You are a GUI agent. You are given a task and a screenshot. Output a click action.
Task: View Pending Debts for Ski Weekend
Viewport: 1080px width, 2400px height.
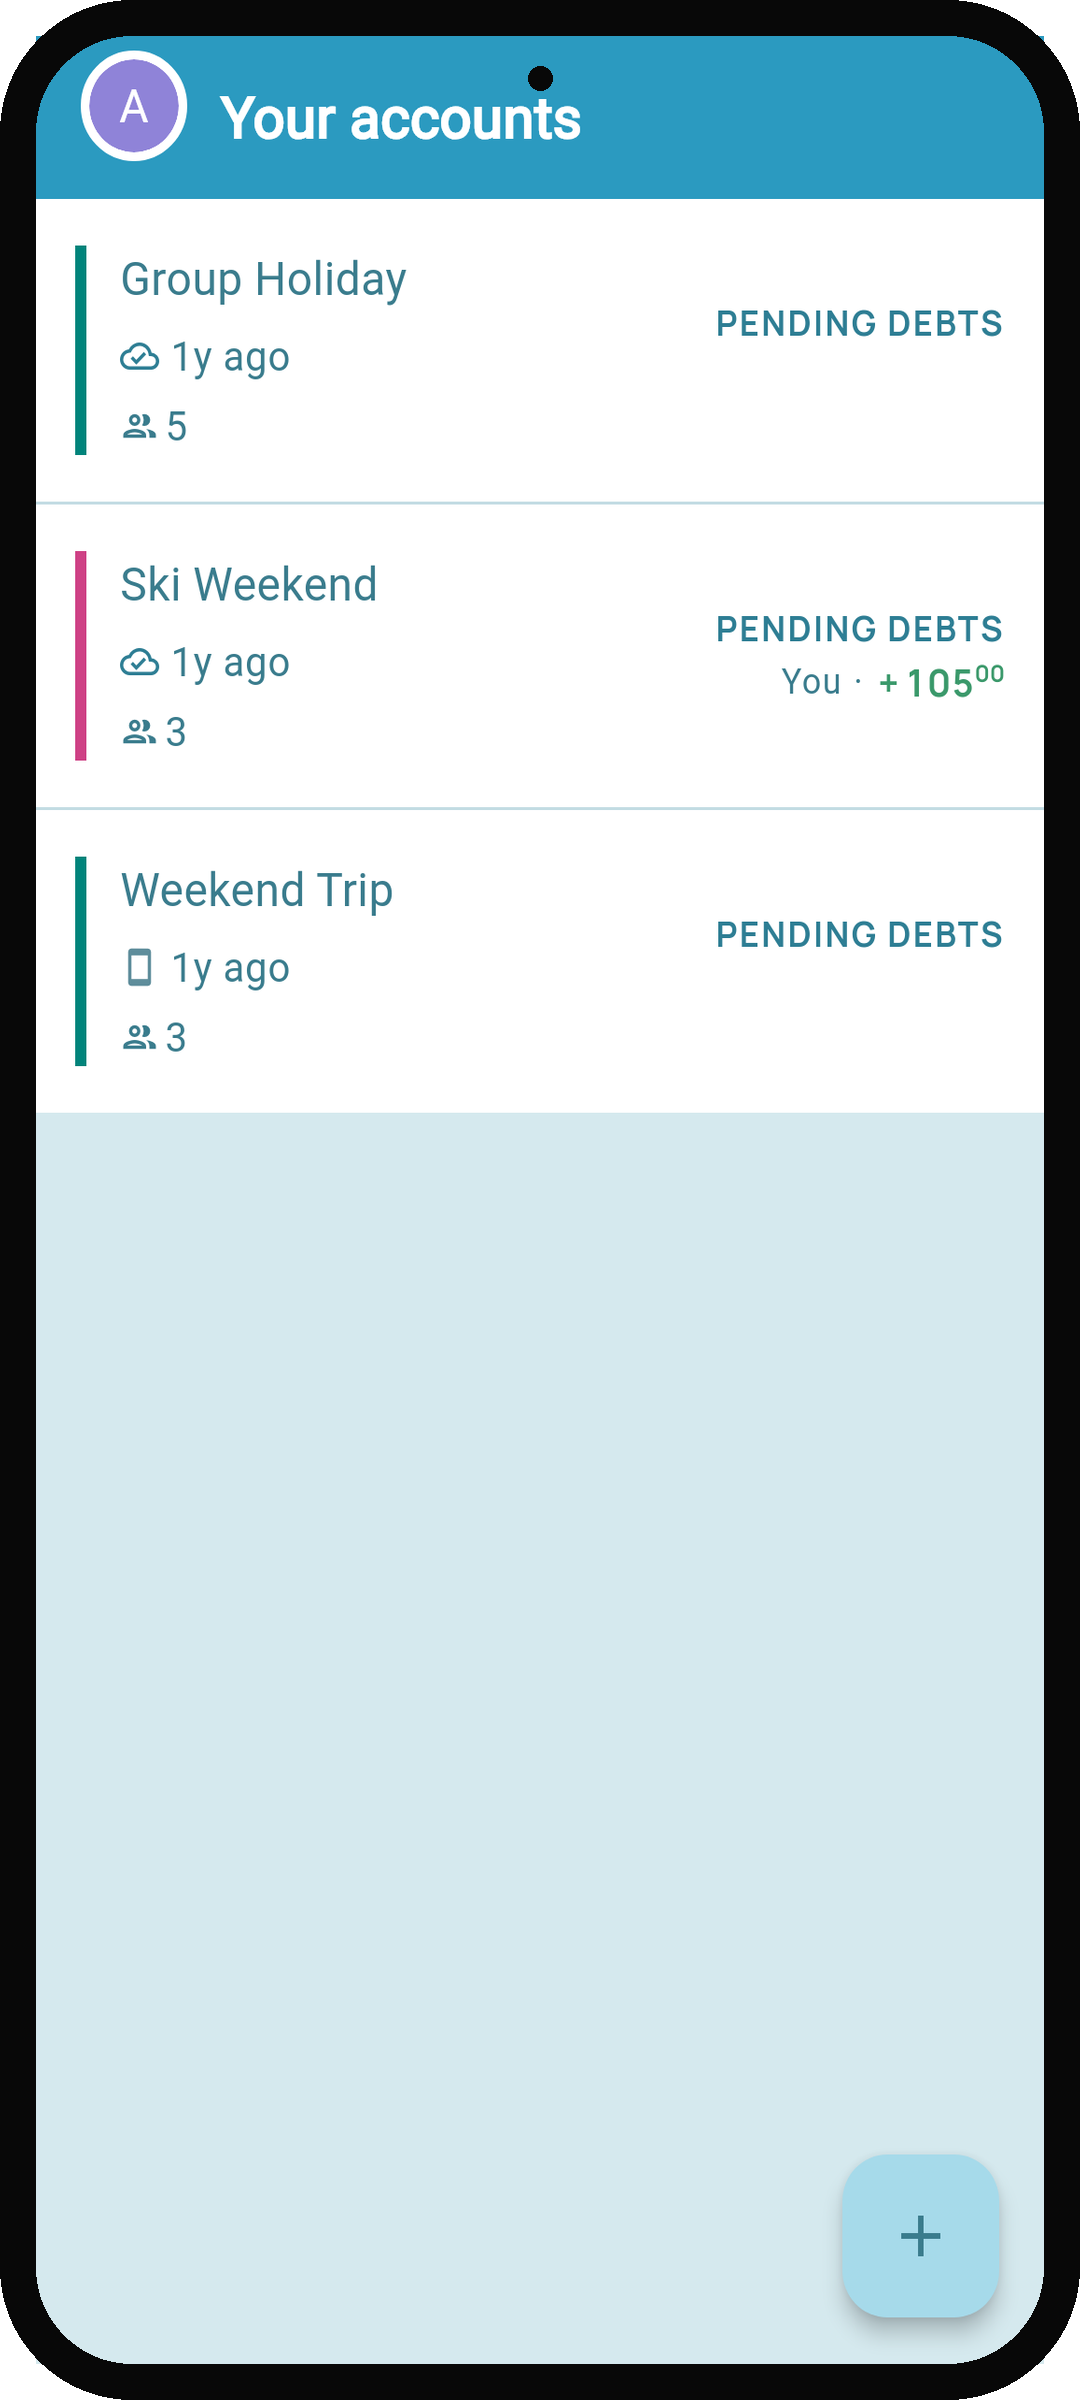(x=859, y=629)
